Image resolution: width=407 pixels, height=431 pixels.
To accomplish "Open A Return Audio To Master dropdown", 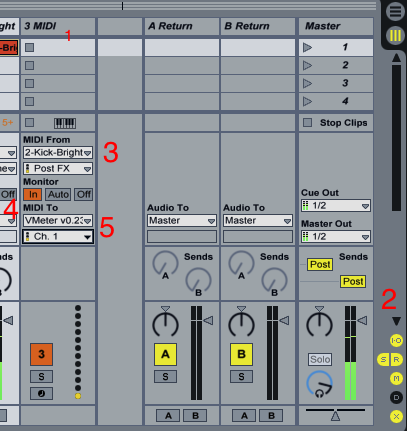I will click(x=182, y=221).
